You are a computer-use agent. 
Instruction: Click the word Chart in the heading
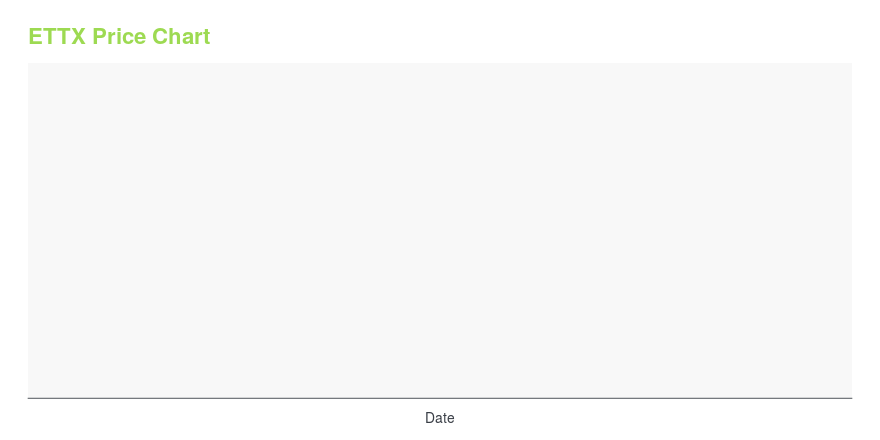pos(181,36)
